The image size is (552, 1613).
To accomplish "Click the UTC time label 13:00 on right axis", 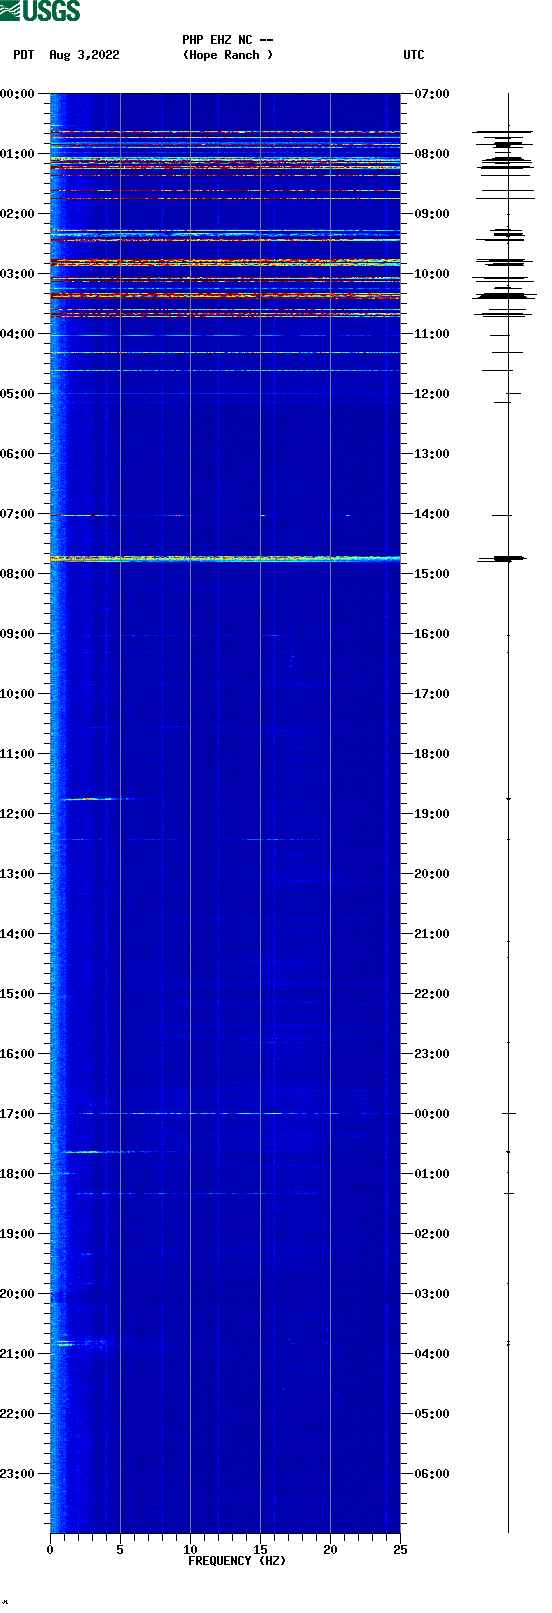I will tap(432, 454).
